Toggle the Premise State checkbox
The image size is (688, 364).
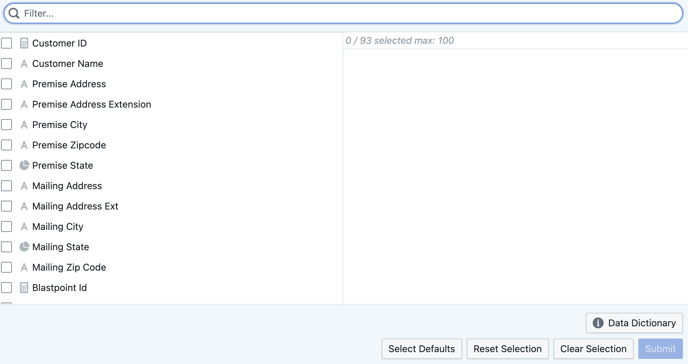click(x=7, y=165)
